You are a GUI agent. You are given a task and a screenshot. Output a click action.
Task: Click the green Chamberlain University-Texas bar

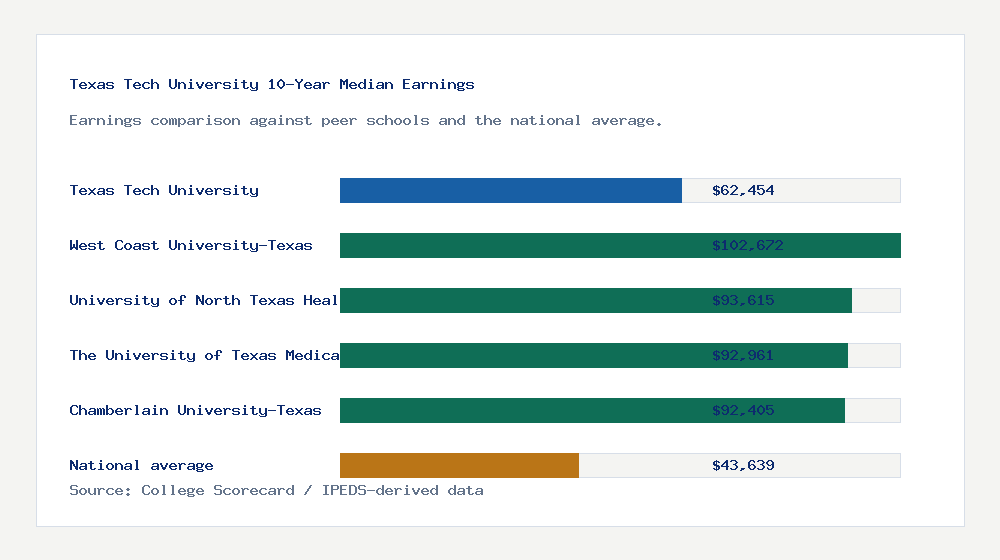pos(592,410)
